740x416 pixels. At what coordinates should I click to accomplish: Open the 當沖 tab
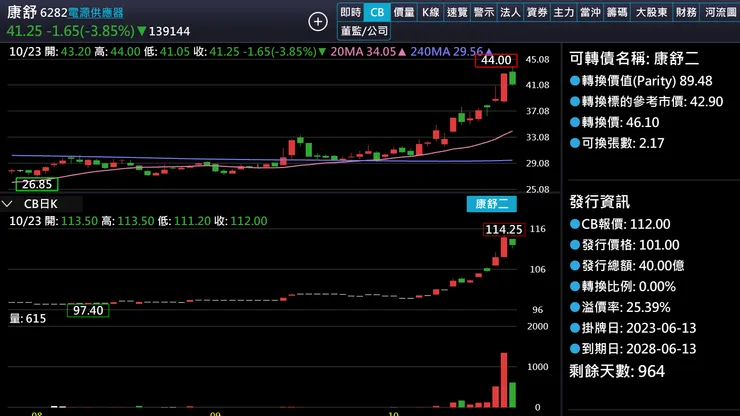[x=590, y=12]
